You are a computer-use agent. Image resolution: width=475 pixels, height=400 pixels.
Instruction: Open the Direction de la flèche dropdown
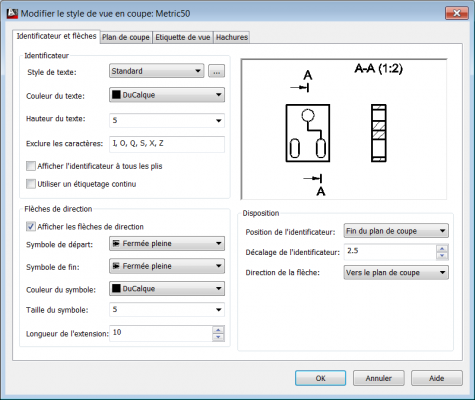pos(396,272)
